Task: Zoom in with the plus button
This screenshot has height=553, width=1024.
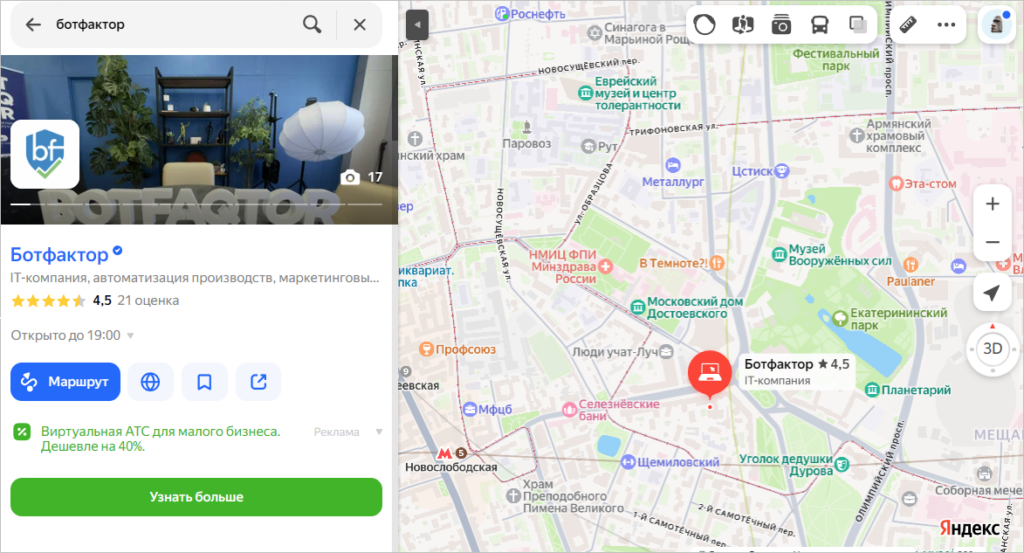Action: pos(992,204)
